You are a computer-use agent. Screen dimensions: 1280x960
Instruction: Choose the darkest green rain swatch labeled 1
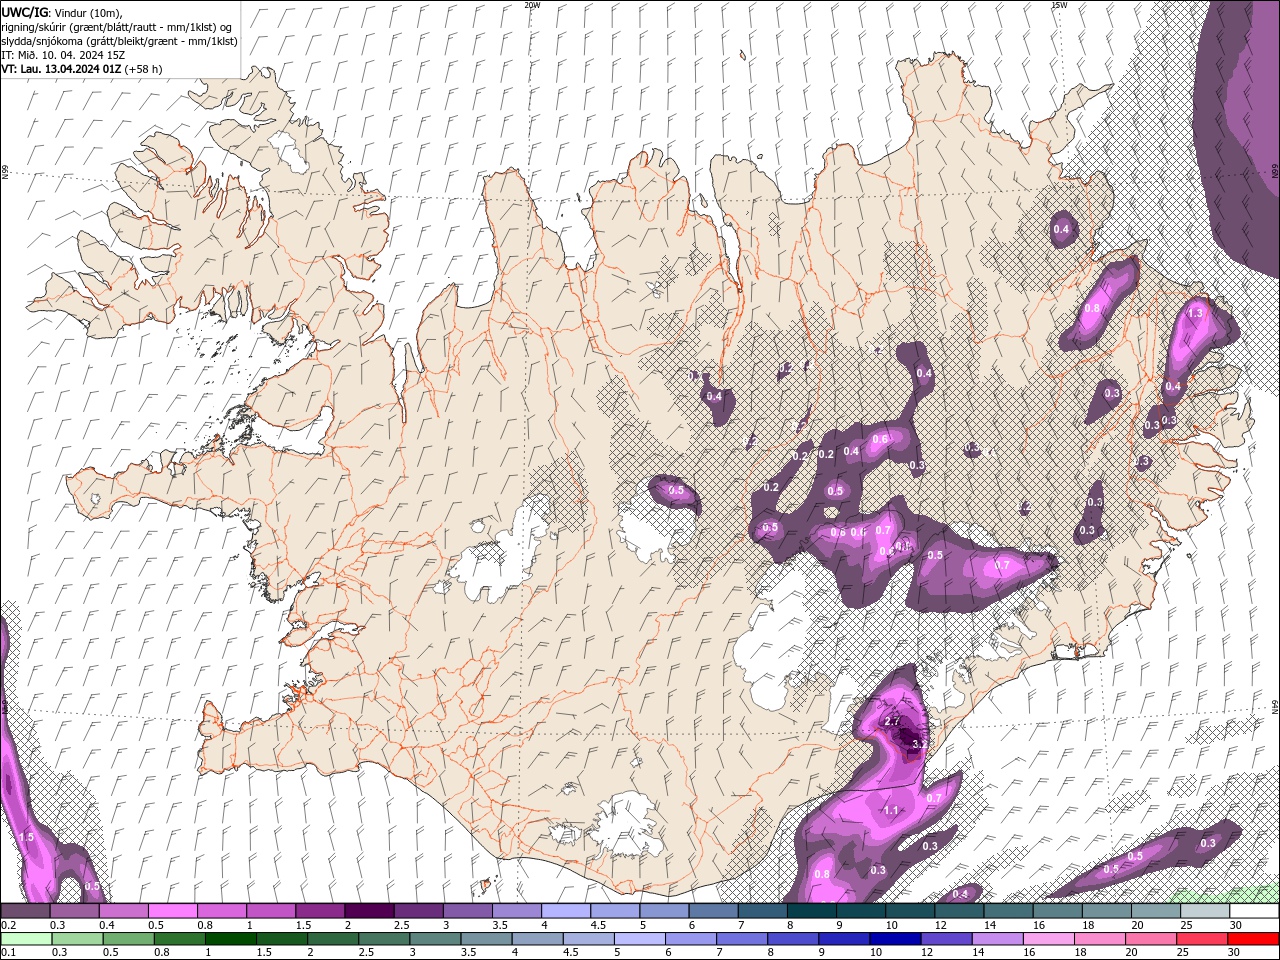(230, 939)
